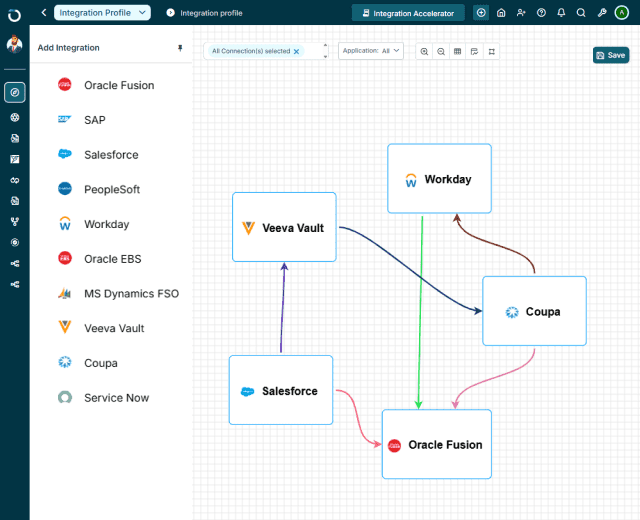Go to home via house icon

(x=501, y=13)
